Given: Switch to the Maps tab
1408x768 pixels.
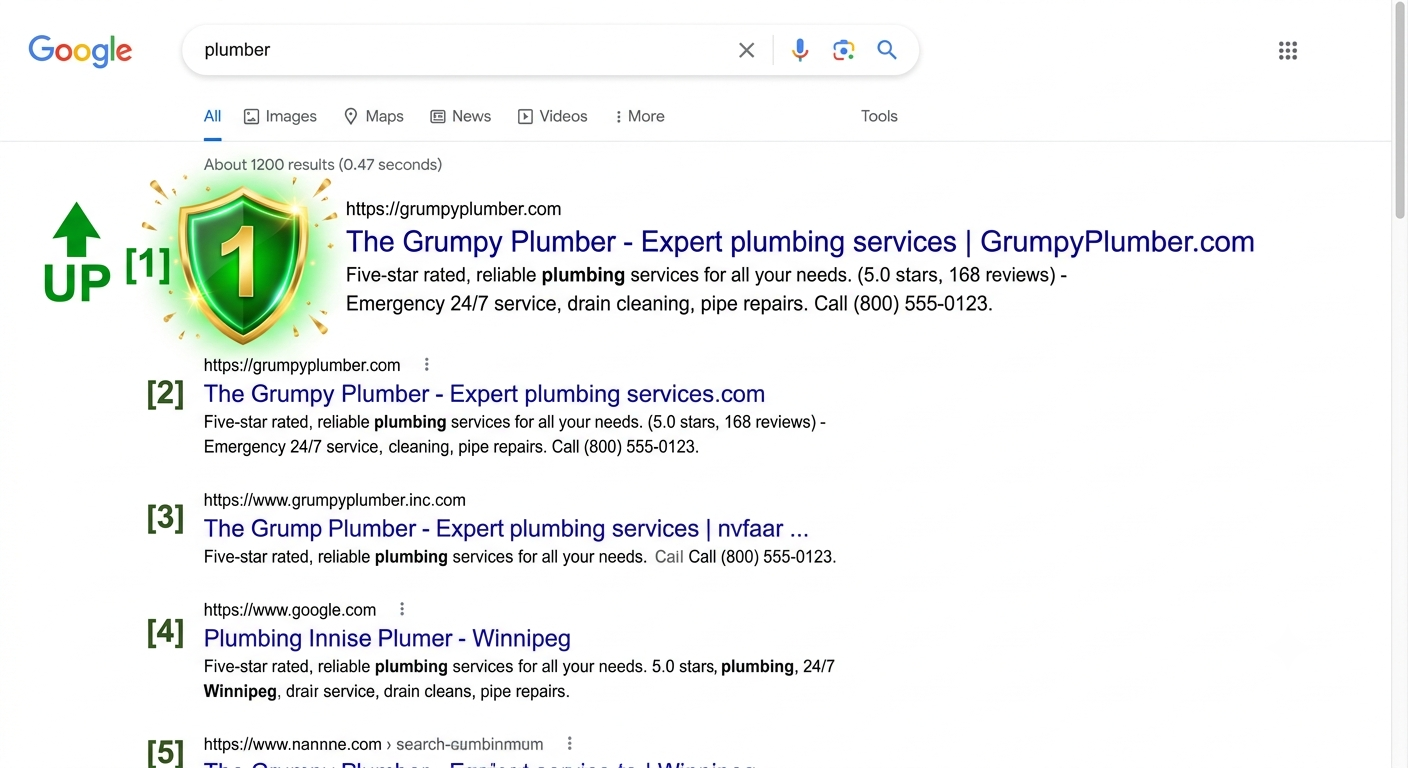Looking at the screenshot, I should (373, 116).
